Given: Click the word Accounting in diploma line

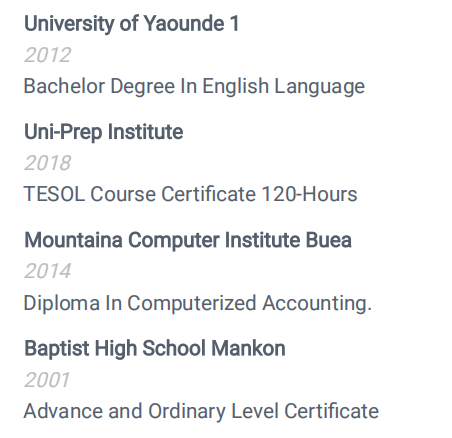Looking at the screenshot, I should [x=317, y=303].
